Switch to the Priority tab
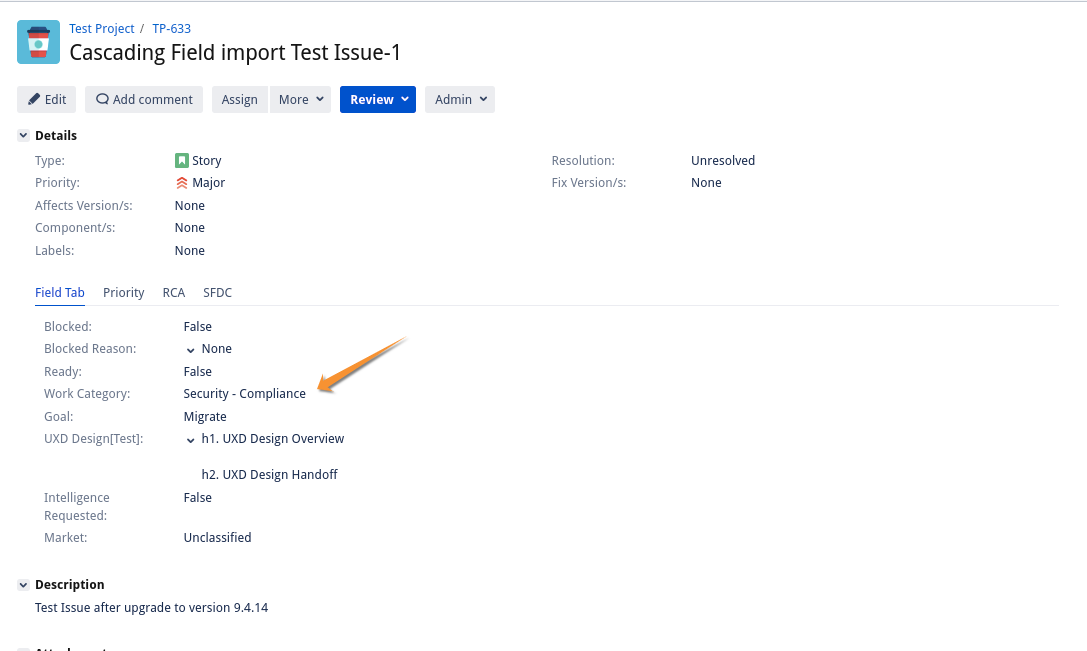Screen dimensions: 1087x651 [123, 293]
